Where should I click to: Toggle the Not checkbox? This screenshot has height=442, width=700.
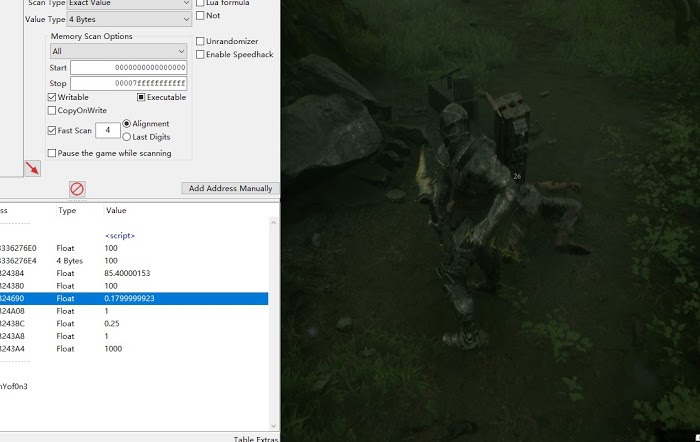[200, 16]
